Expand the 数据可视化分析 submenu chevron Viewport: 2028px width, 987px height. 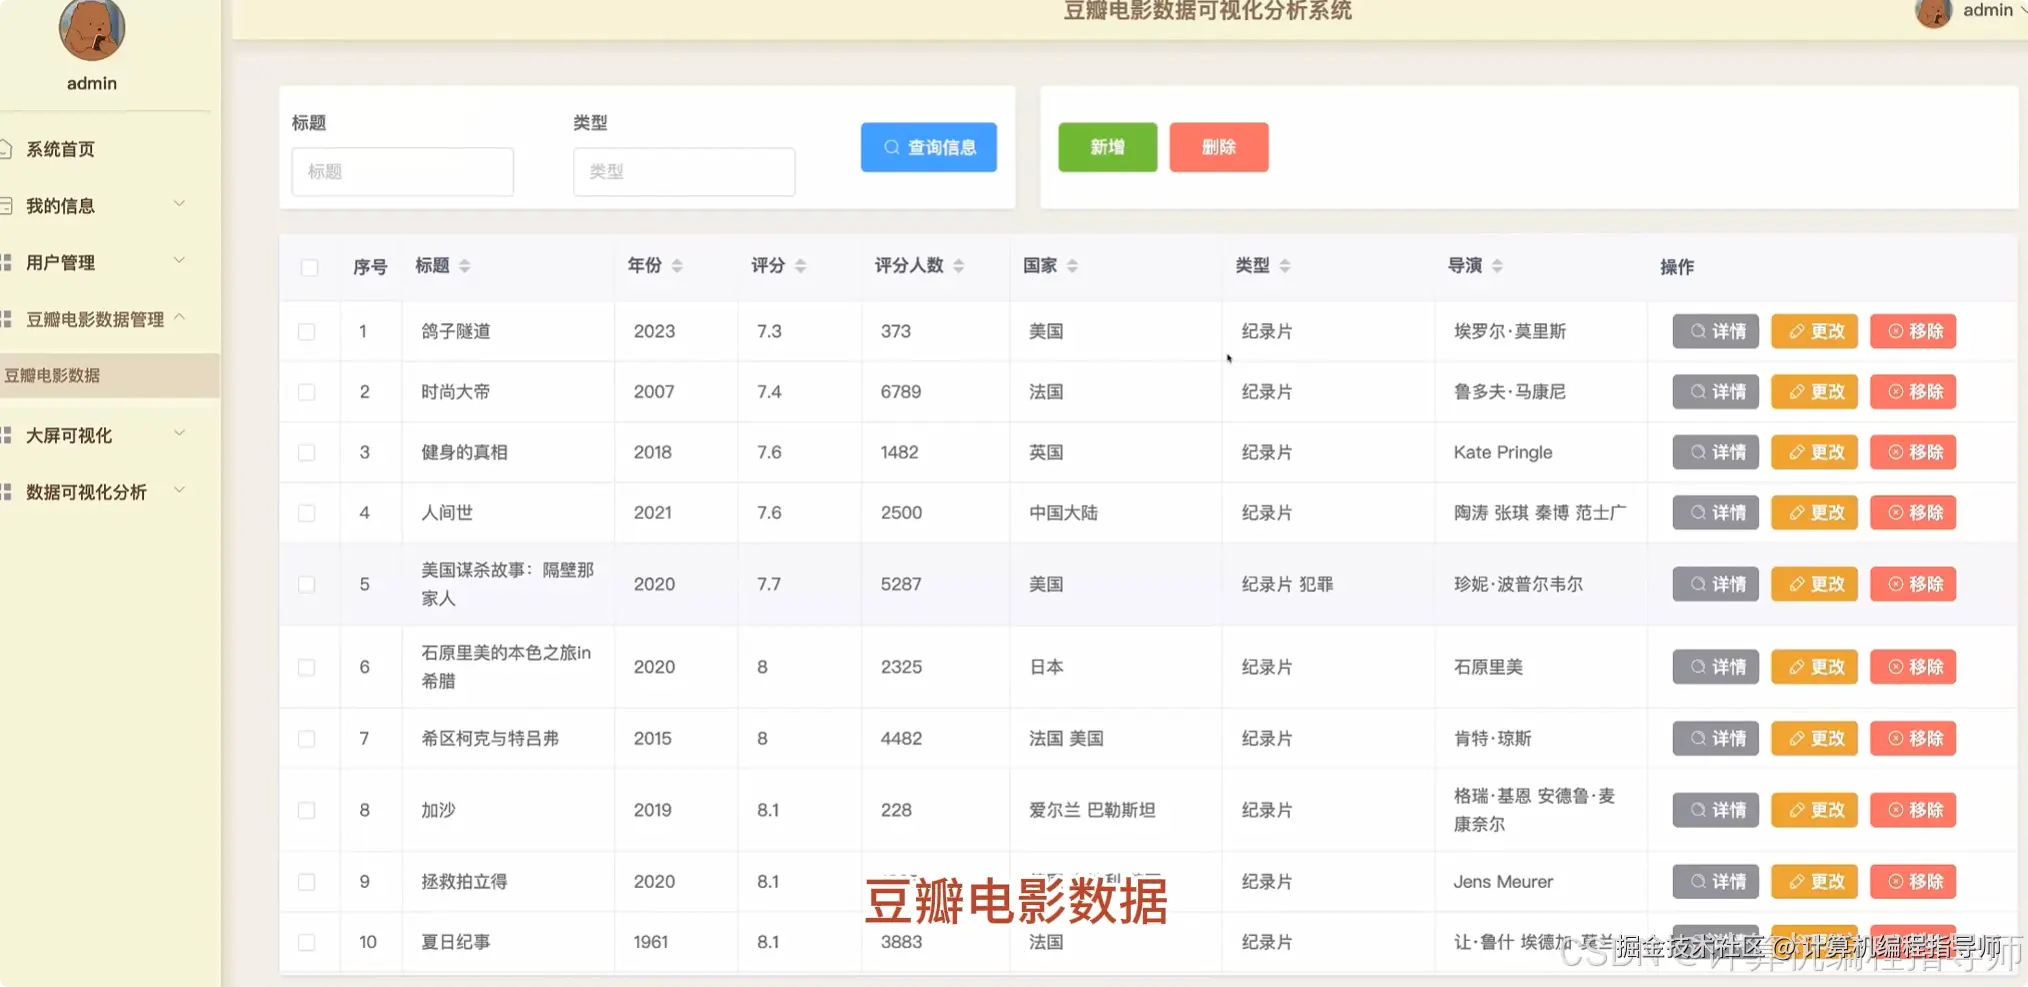click(180, 490)
